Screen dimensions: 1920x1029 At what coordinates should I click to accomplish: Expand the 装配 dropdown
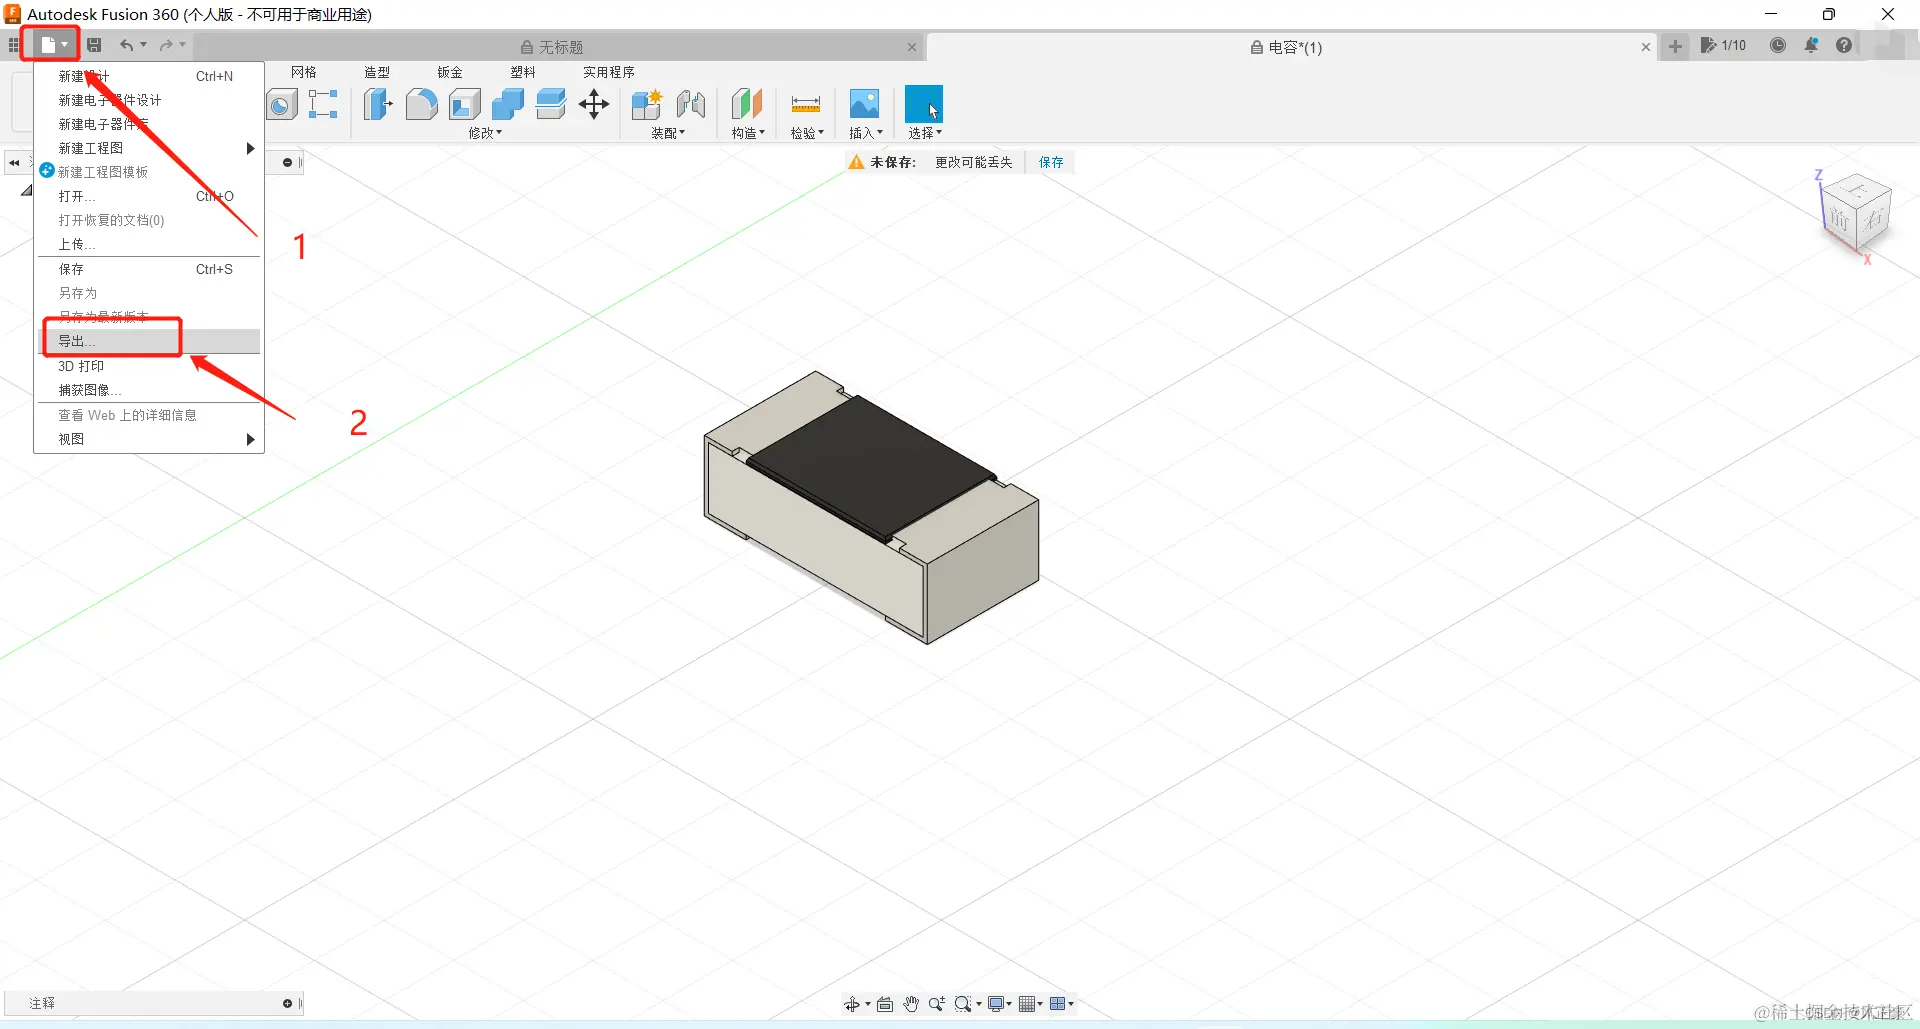(668, 133)
